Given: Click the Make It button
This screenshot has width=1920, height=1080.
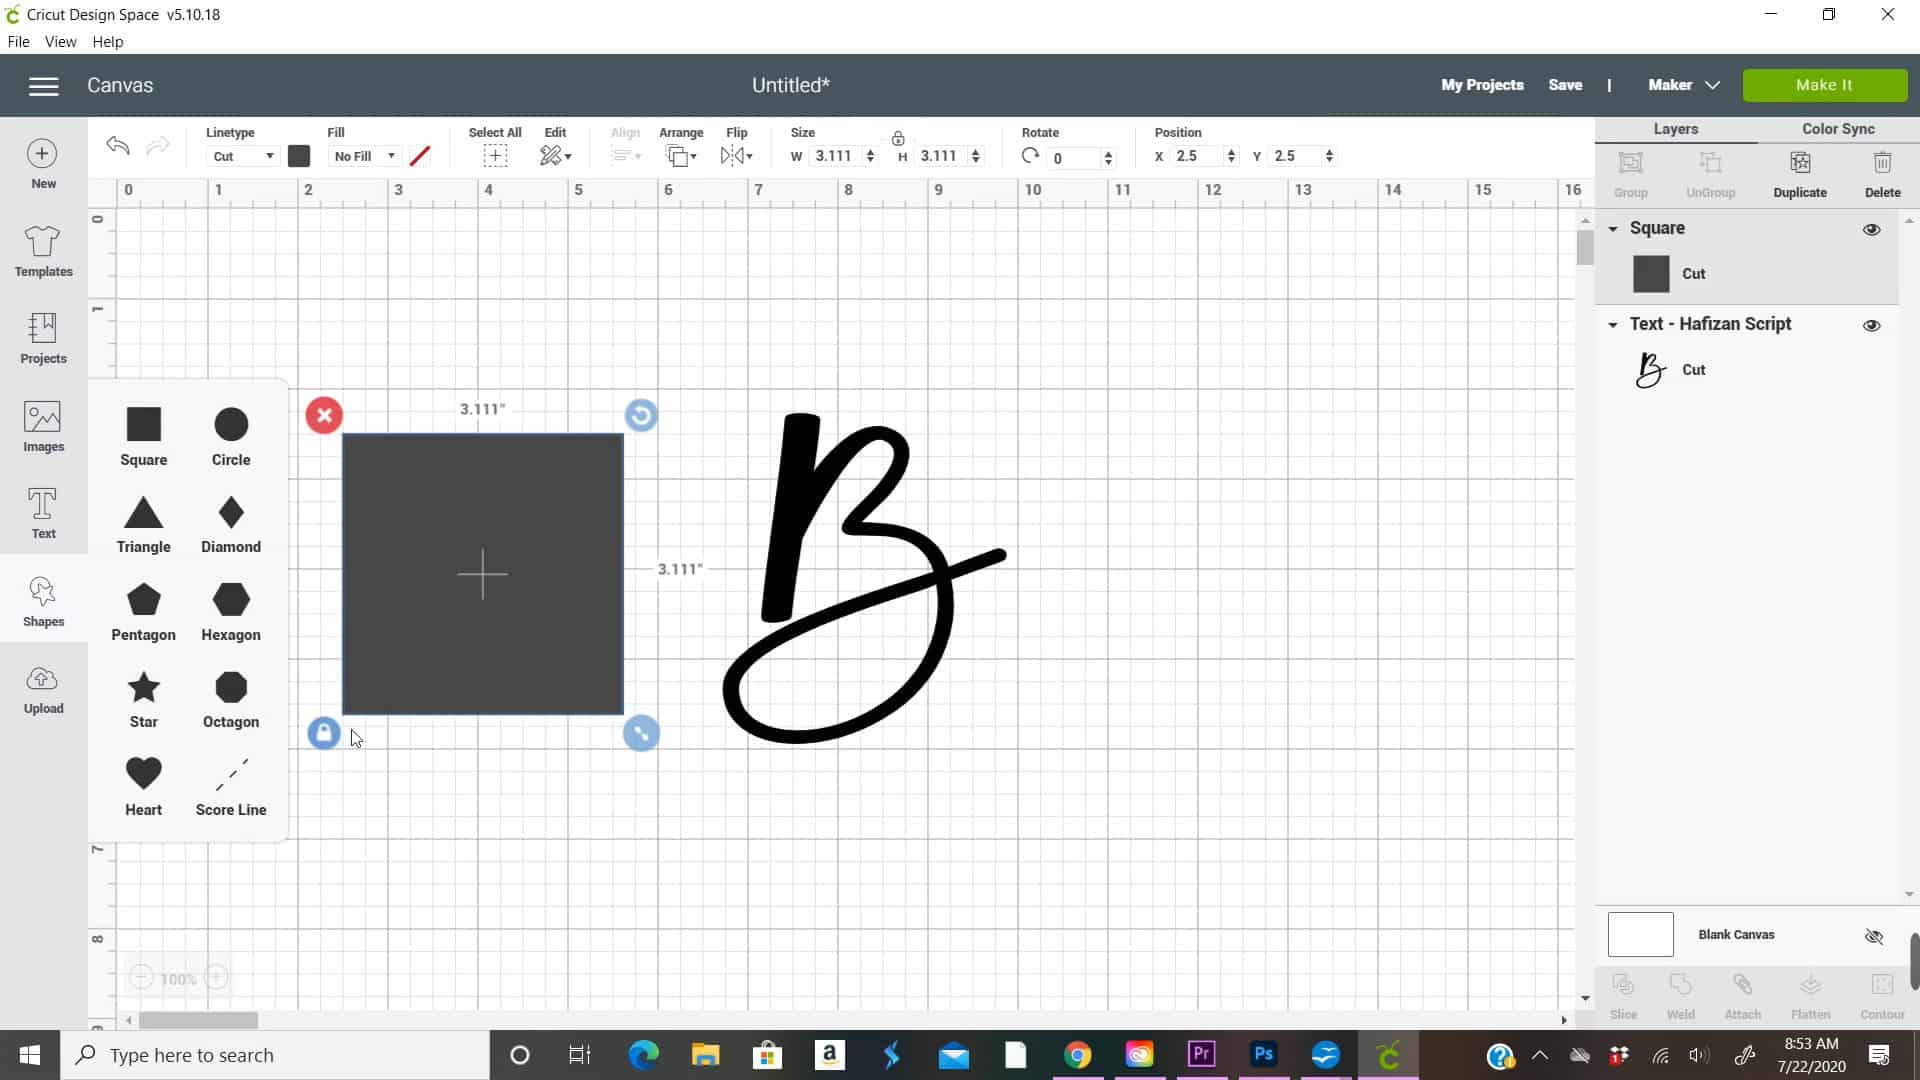Looking at the screenshot, I should click(1824, 85).
